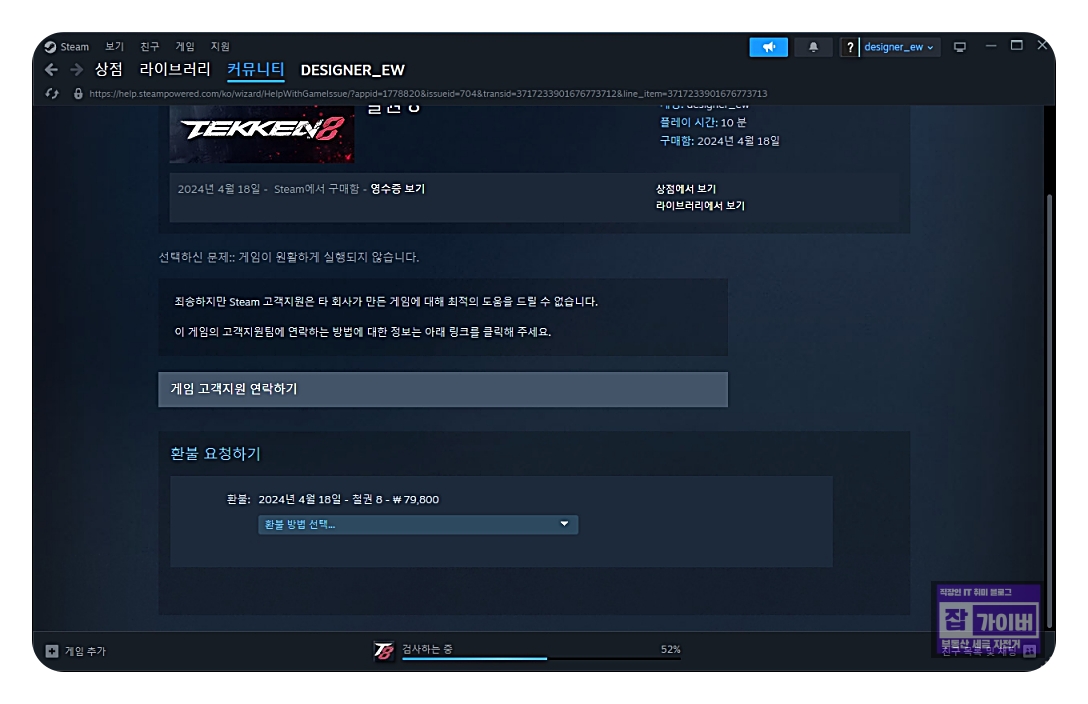Click Tekken 8 download icon in bottom bar
This screenshot has height=704, width=1088.
tap(384, 651)
